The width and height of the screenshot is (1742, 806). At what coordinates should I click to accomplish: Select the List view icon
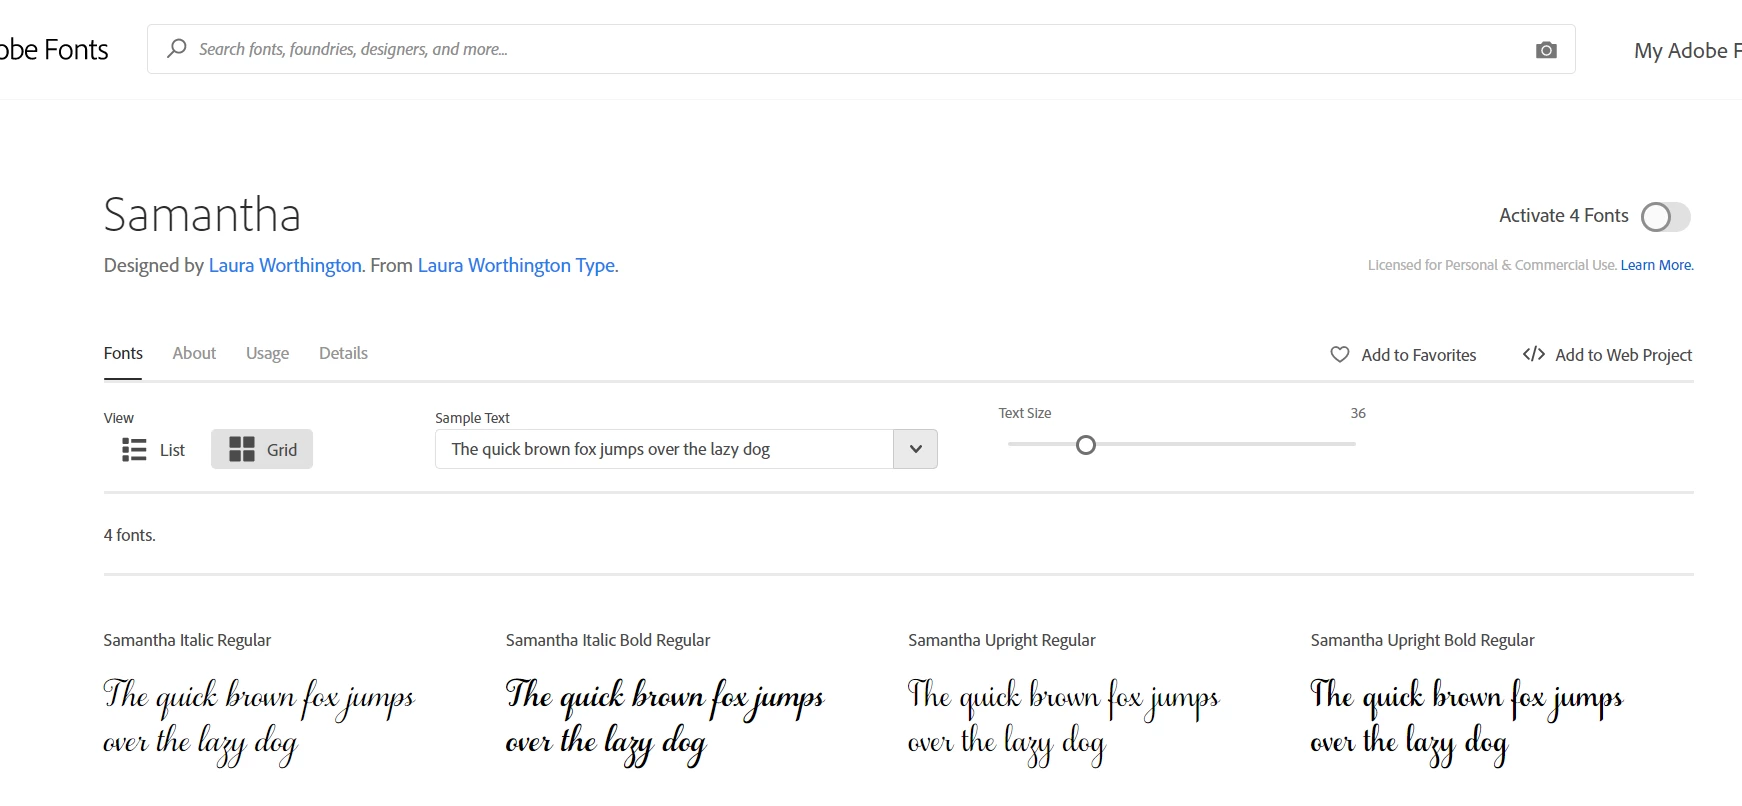(134, 450)
